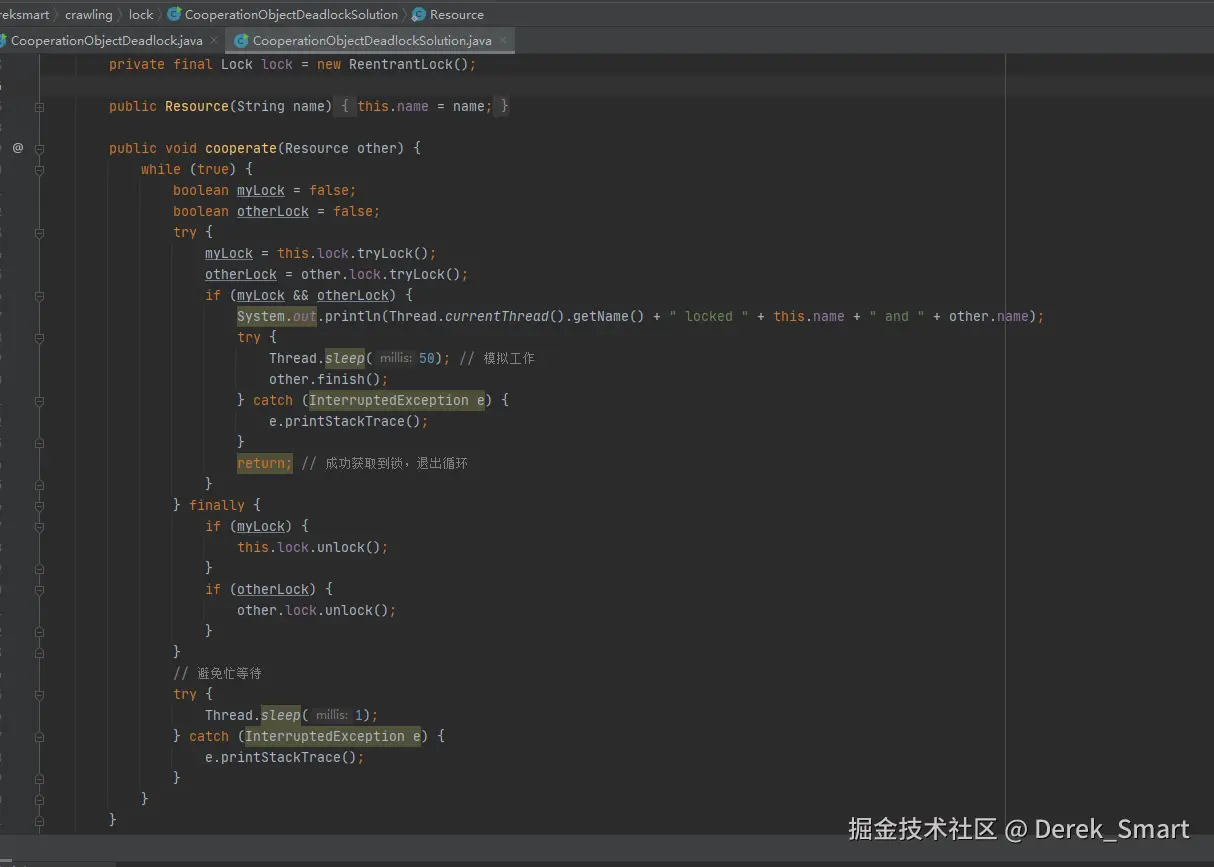Click System.out in the println statement

pos(277,316)
